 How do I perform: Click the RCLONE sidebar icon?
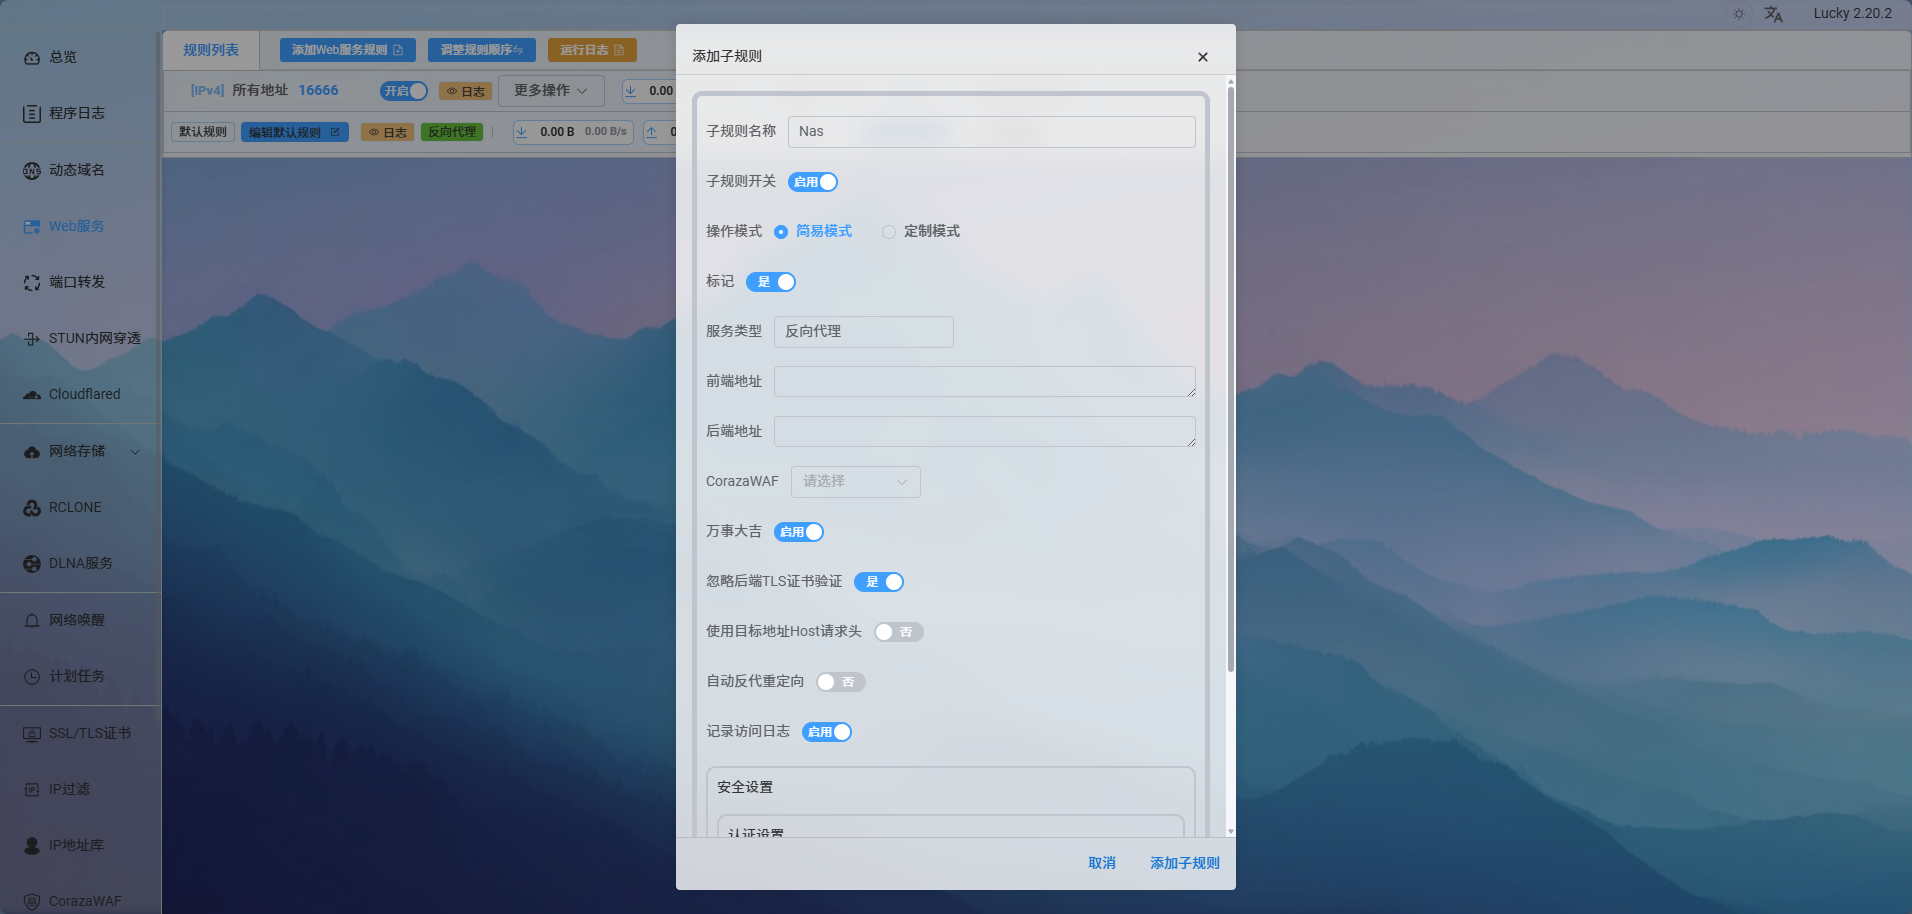(x=32, y=508)
